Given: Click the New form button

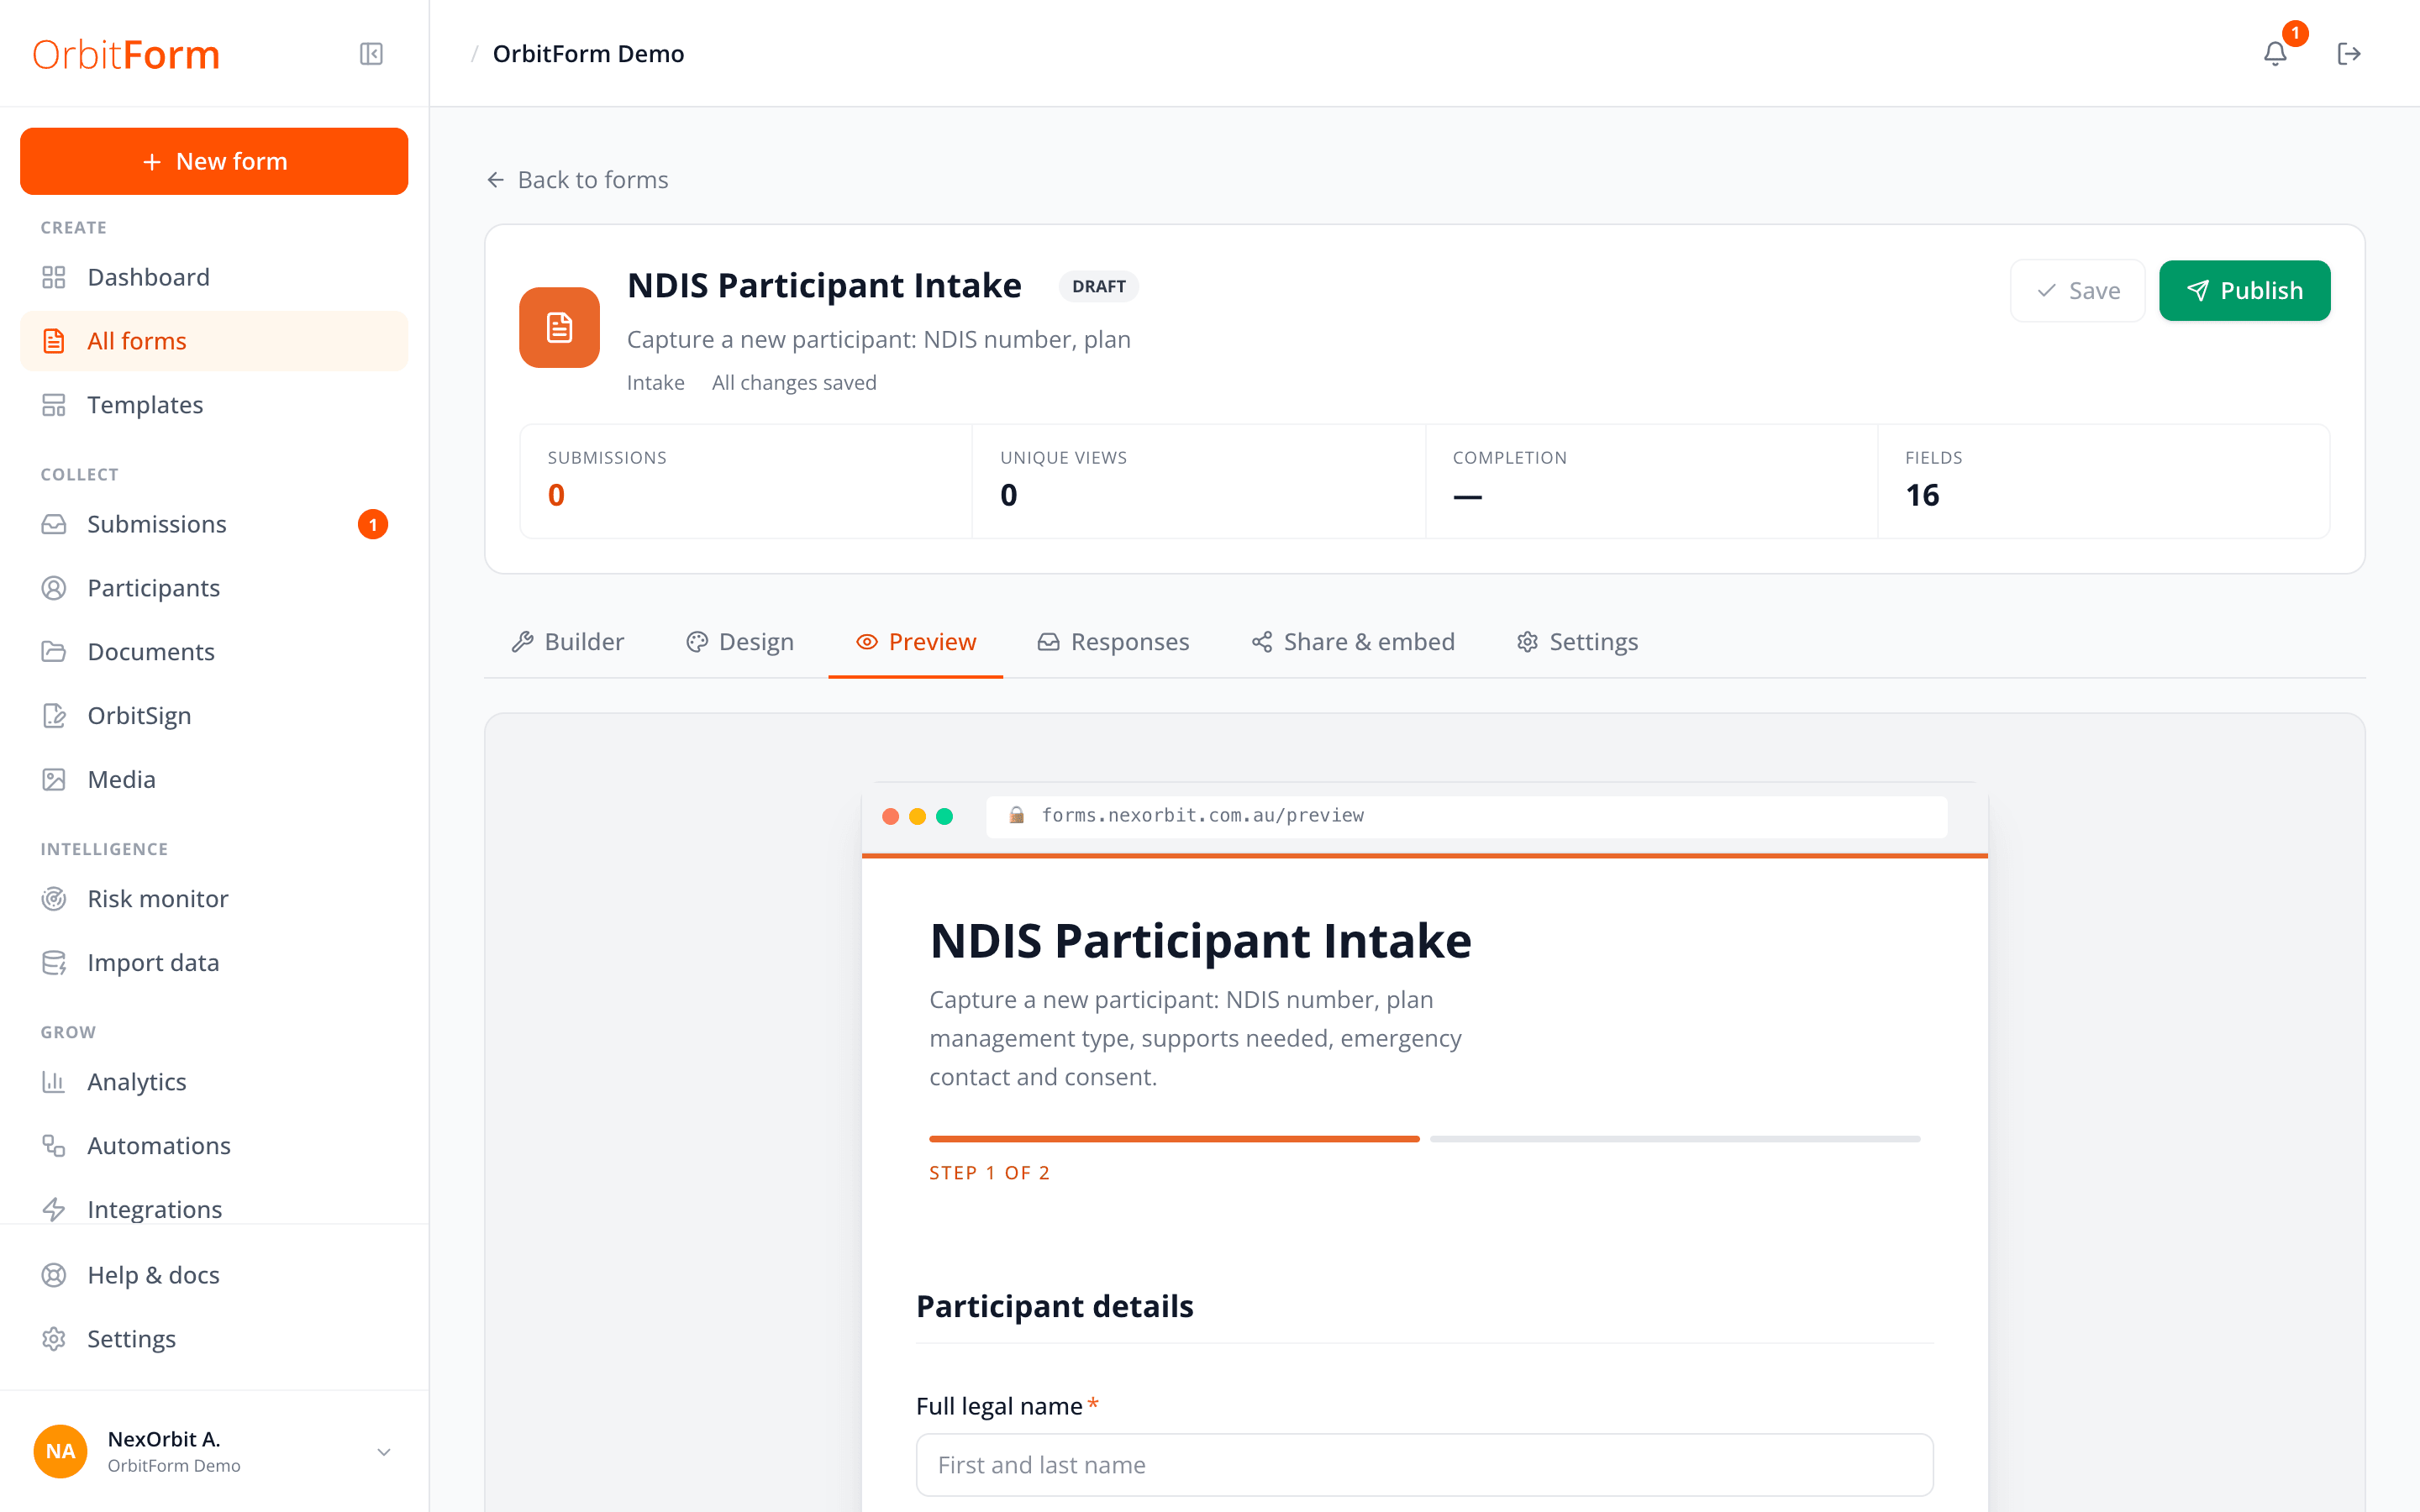Looking at the screenshot, I should point(214,161).
